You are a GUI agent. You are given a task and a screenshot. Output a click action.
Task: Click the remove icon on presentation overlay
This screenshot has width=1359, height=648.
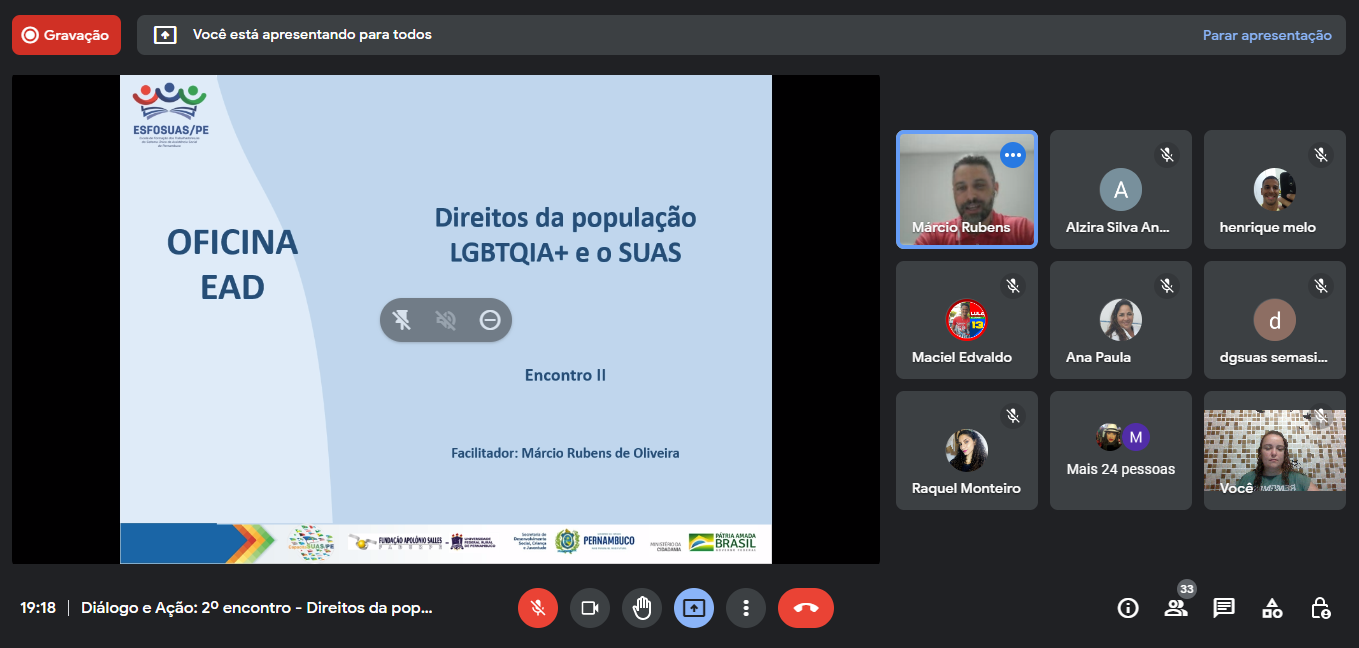[x=490, y=320]
